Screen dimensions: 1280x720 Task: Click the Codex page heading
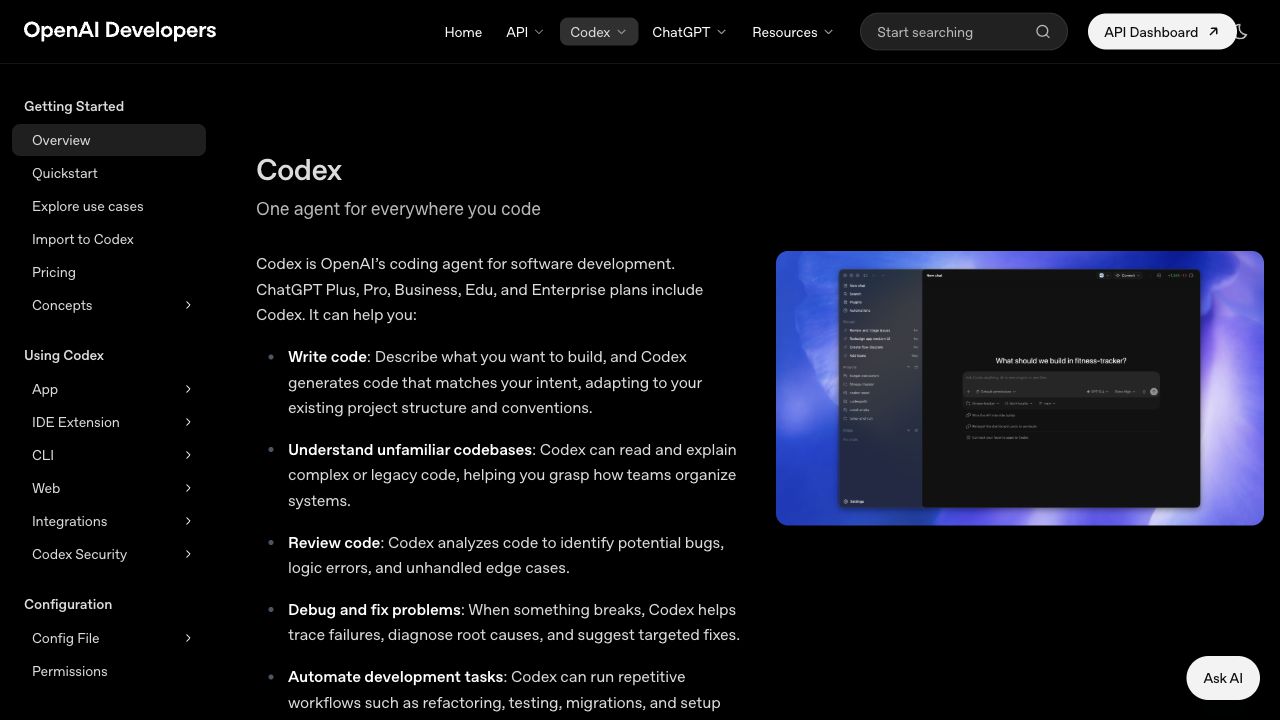point(299,170)
